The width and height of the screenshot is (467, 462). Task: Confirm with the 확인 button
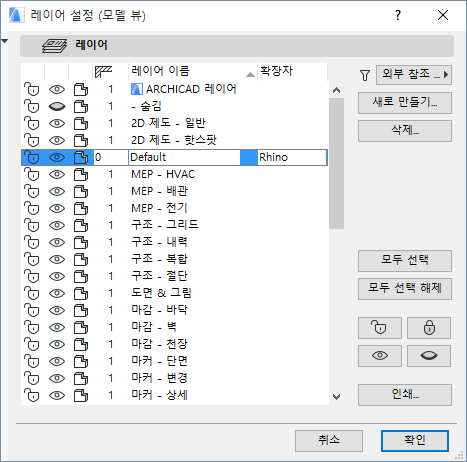pos(415,441)
